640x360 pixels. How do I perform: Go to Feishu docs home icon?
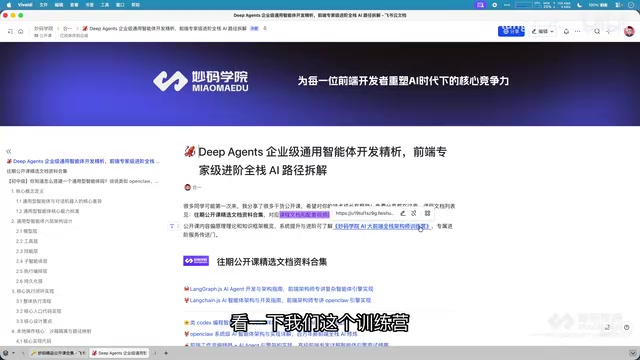click(20, 31)
